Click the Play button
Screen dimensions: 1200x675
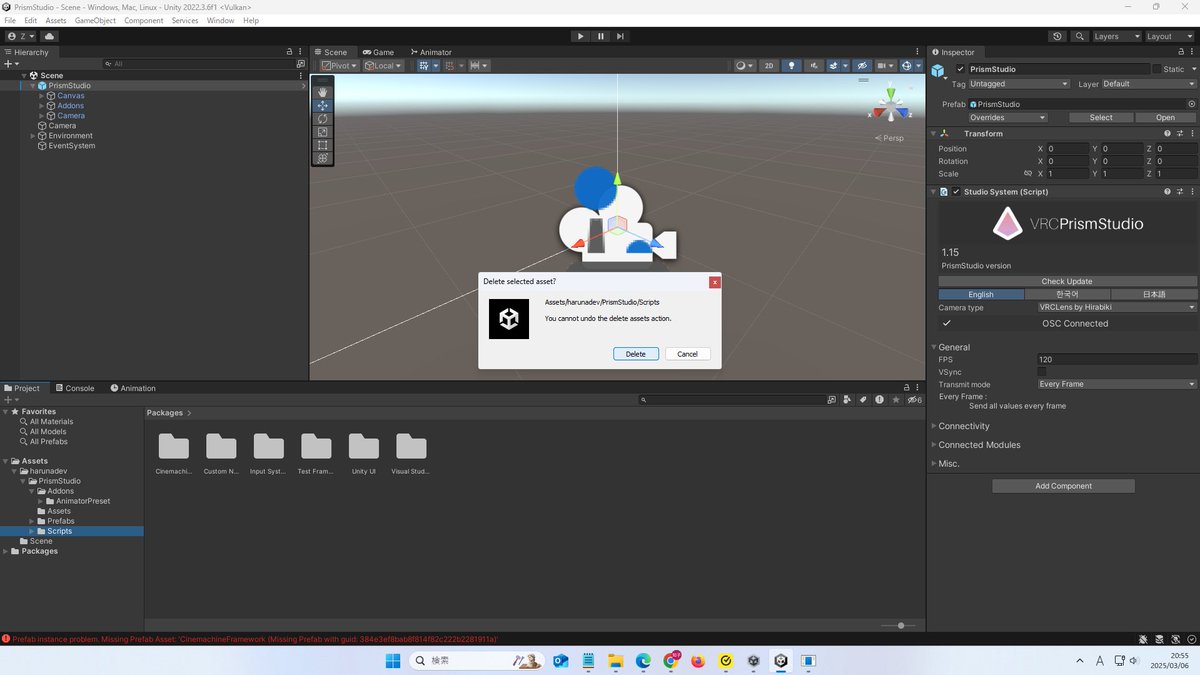(x=580, y=36)
